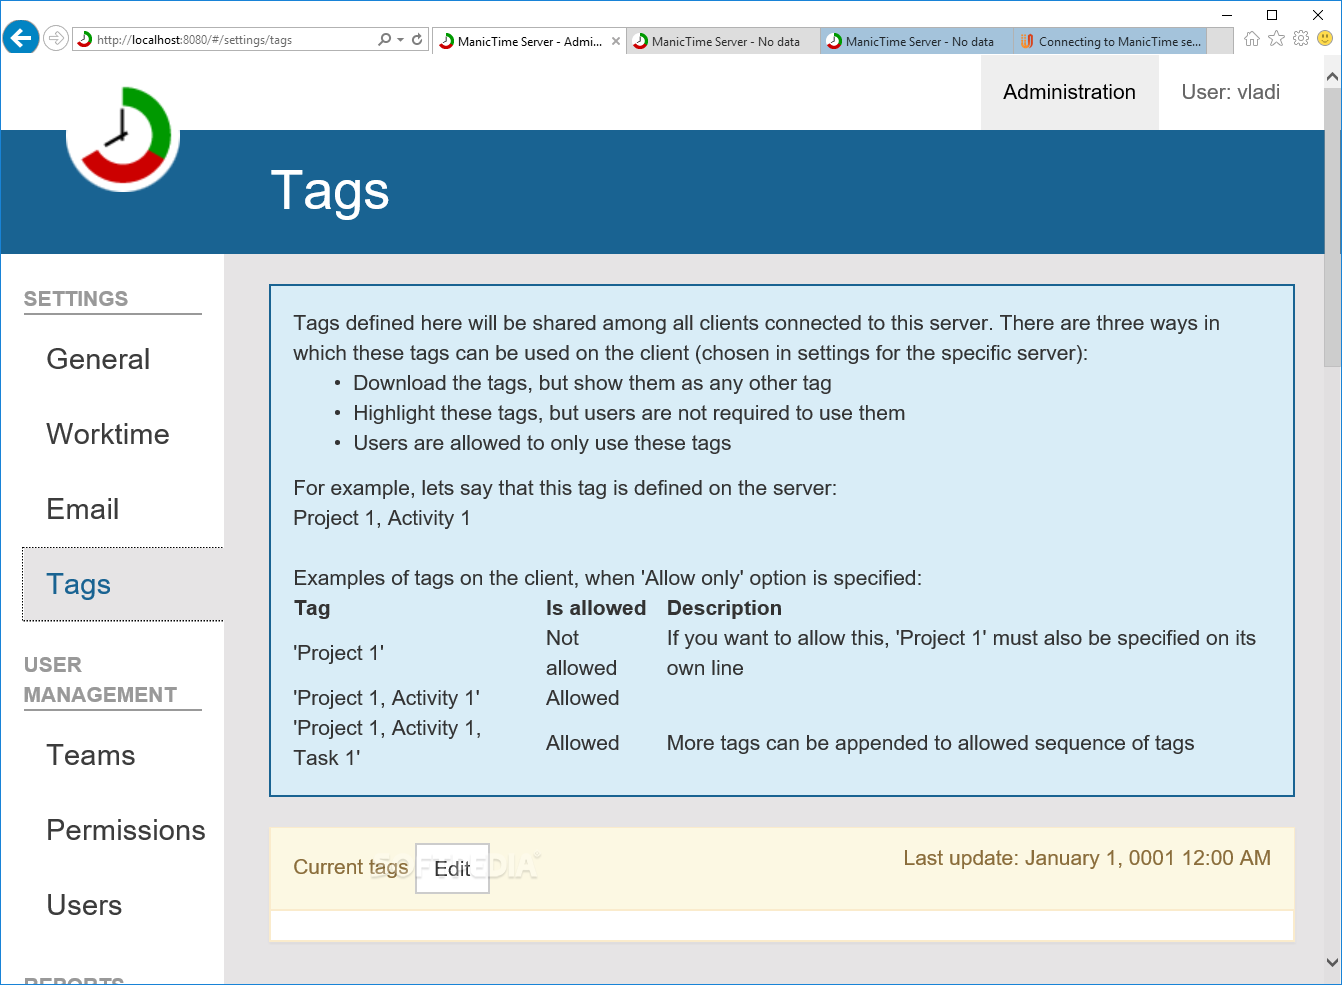Click 'Highlight these tags' bullet text

[x=629, y=413]
